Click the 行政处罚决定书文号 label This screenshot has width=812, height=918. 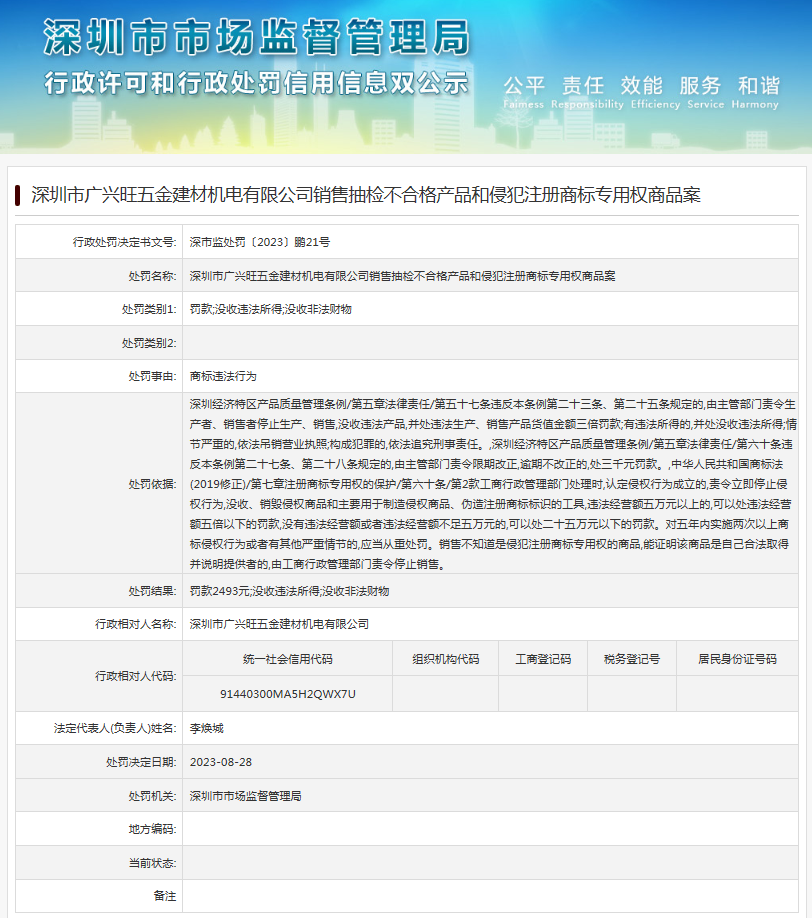pos(124,242)
